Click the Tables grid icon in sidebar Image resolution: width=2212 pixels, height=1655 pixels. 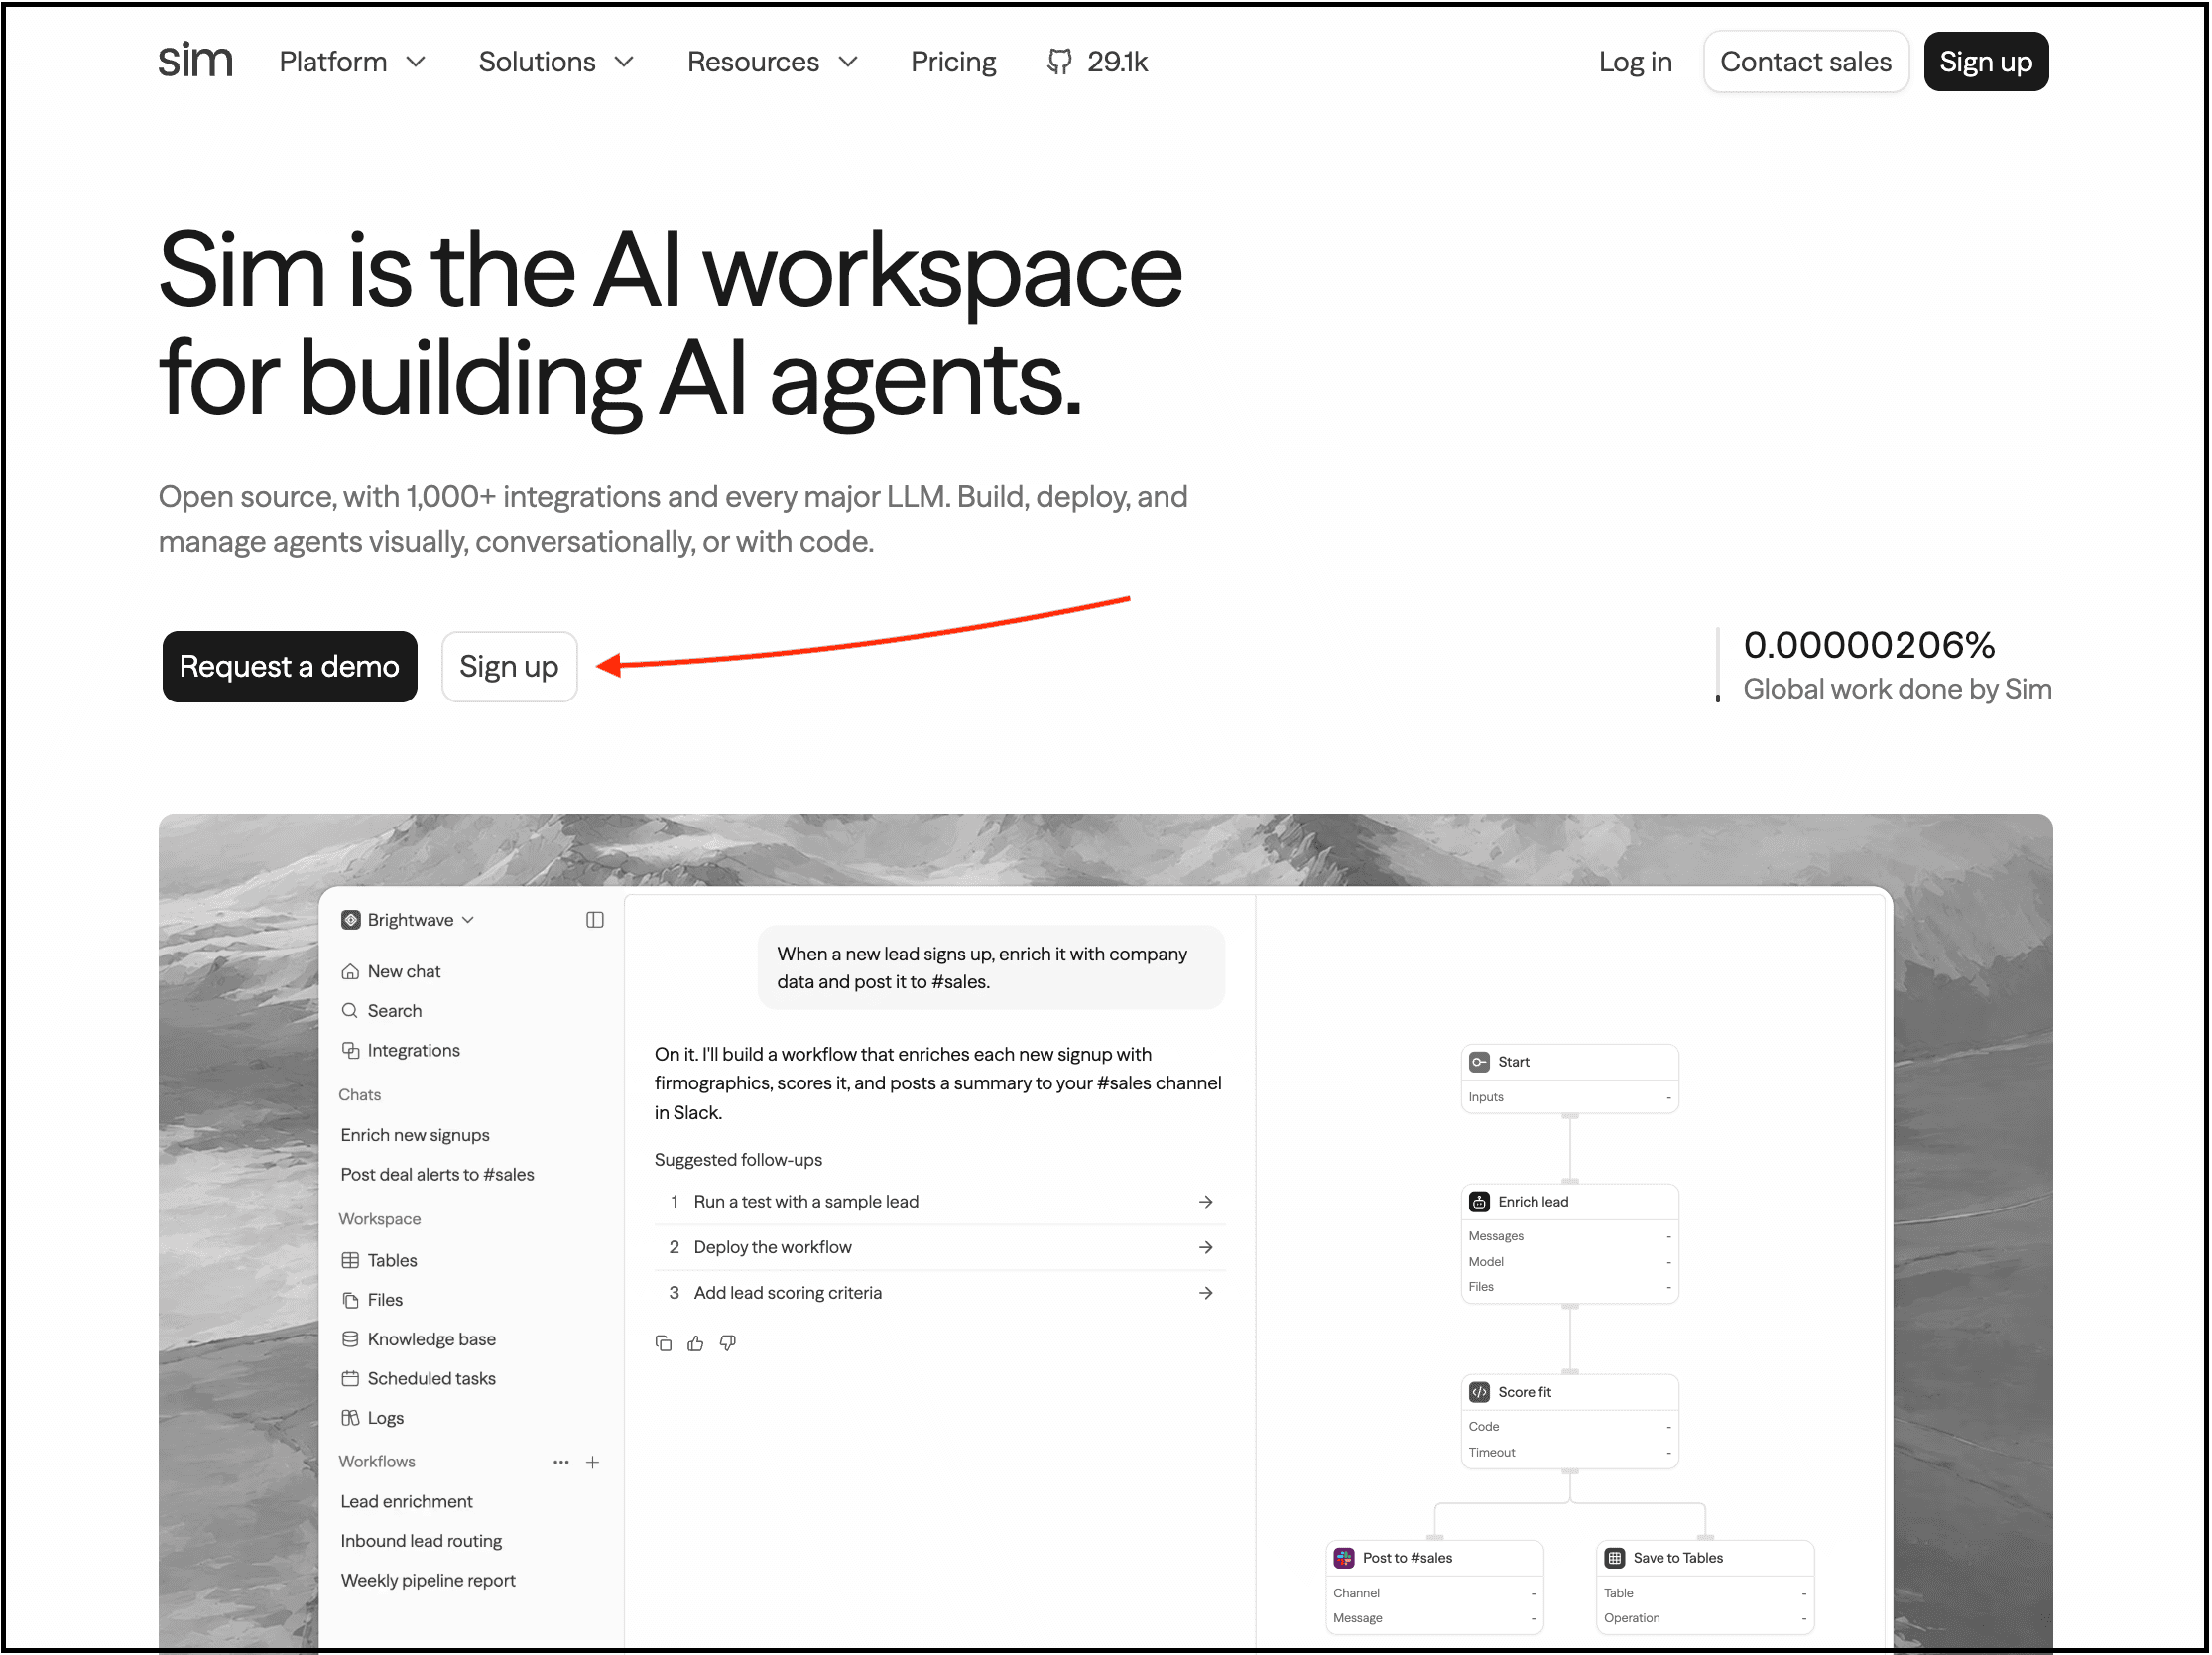[350, 1260]
